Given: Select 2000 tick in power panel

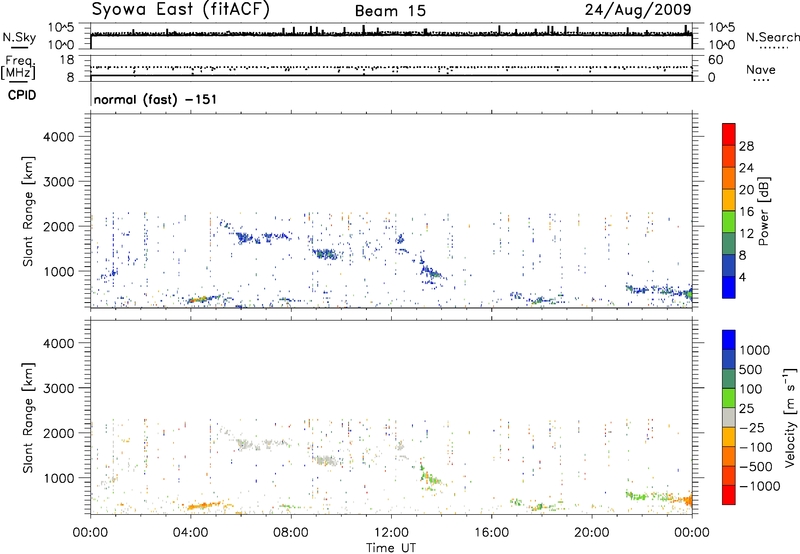Looking at the screenshot, I should tap(58, 226).
